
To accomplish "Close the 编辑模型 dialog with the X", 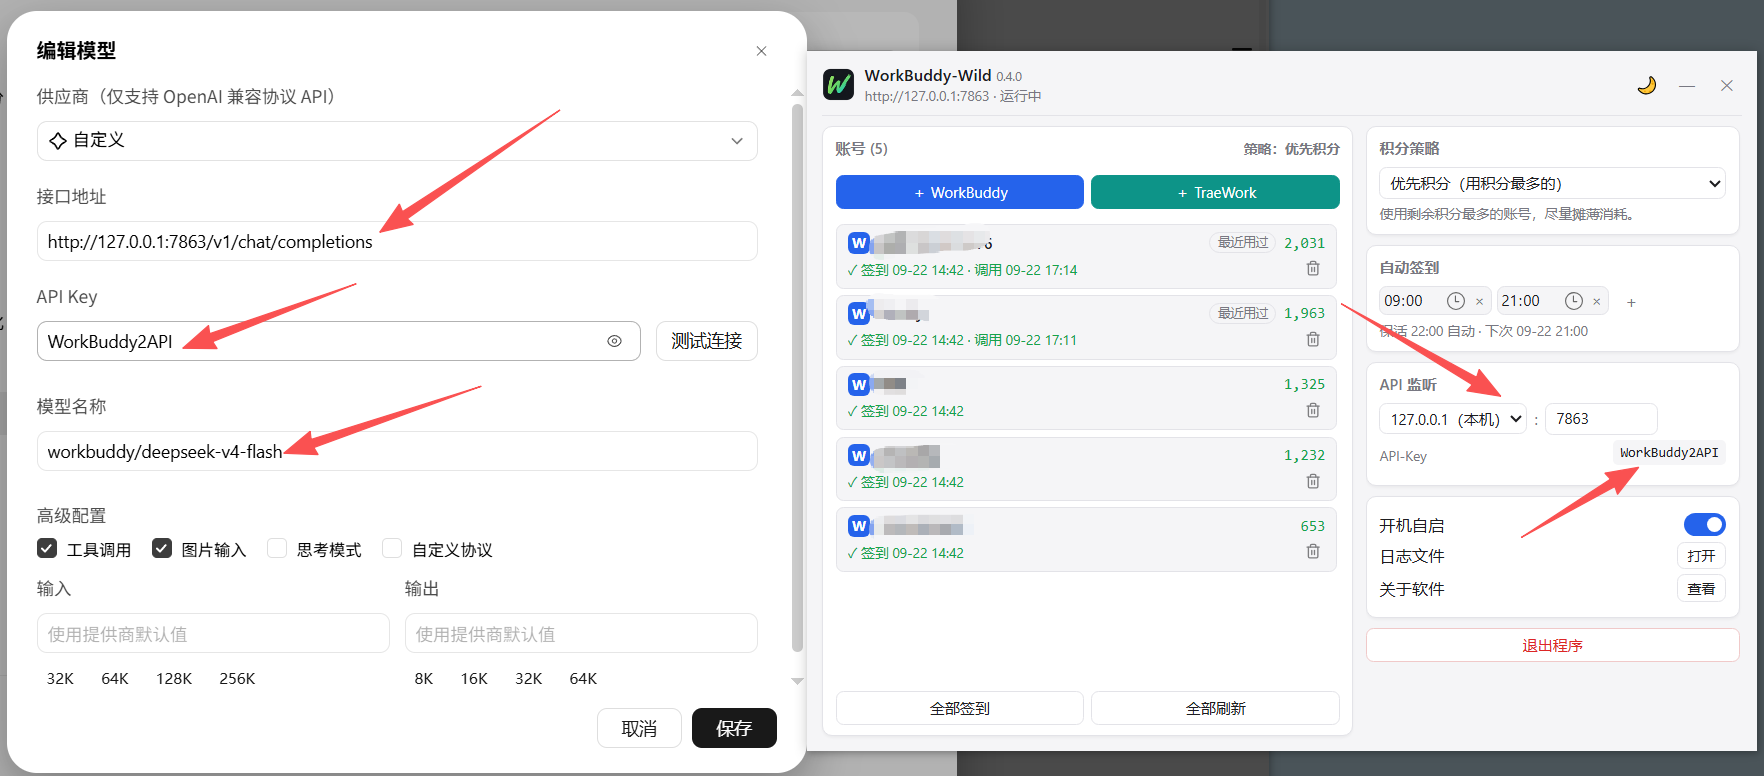I will coord(761,51).
